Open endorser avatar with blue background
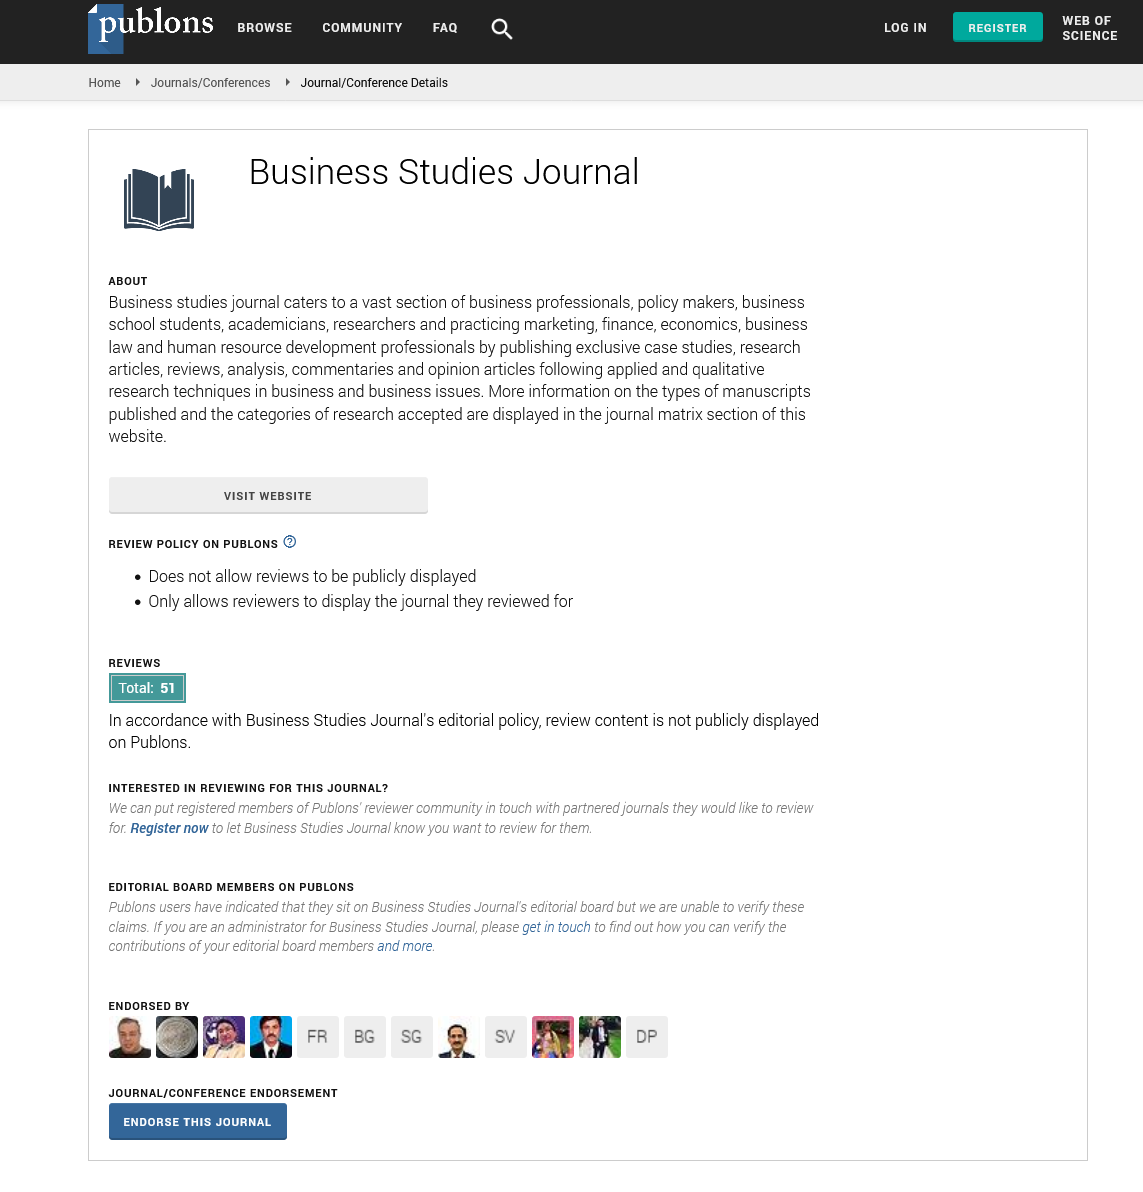The width and height of the screenshot is (1143, 1192). (x=271, y=1037)
